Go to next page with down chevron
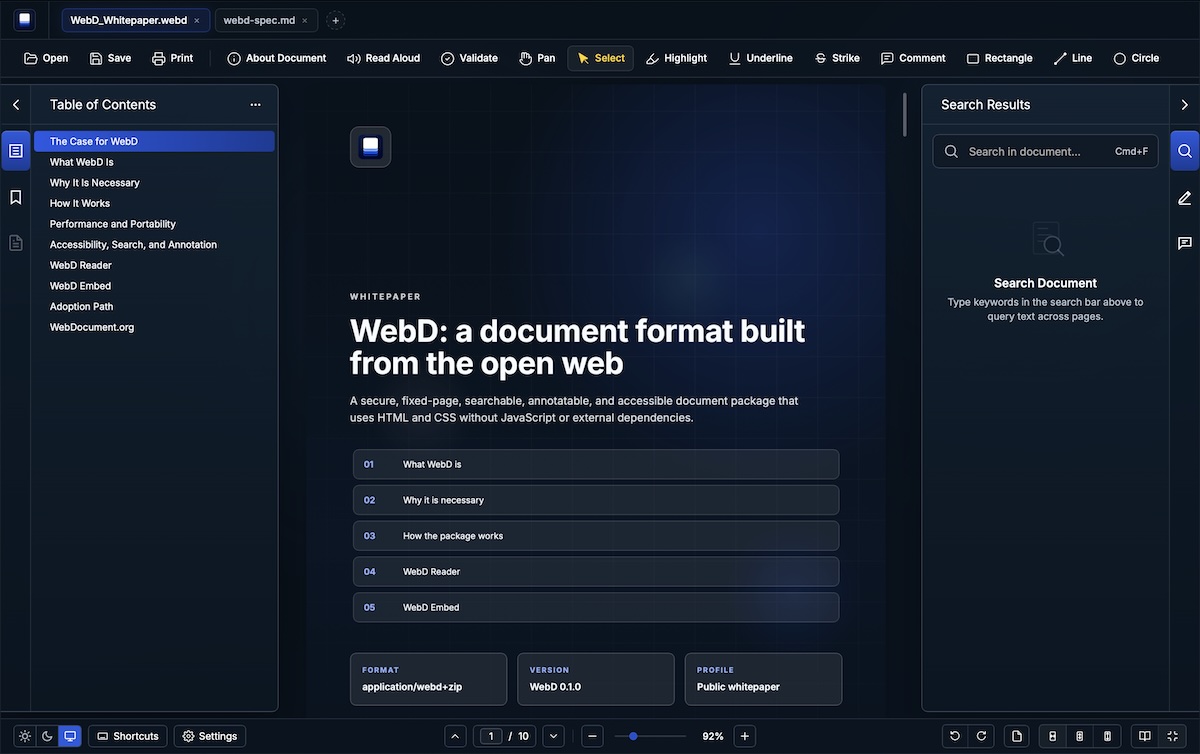1200x754 pixels. click(553, 736)
